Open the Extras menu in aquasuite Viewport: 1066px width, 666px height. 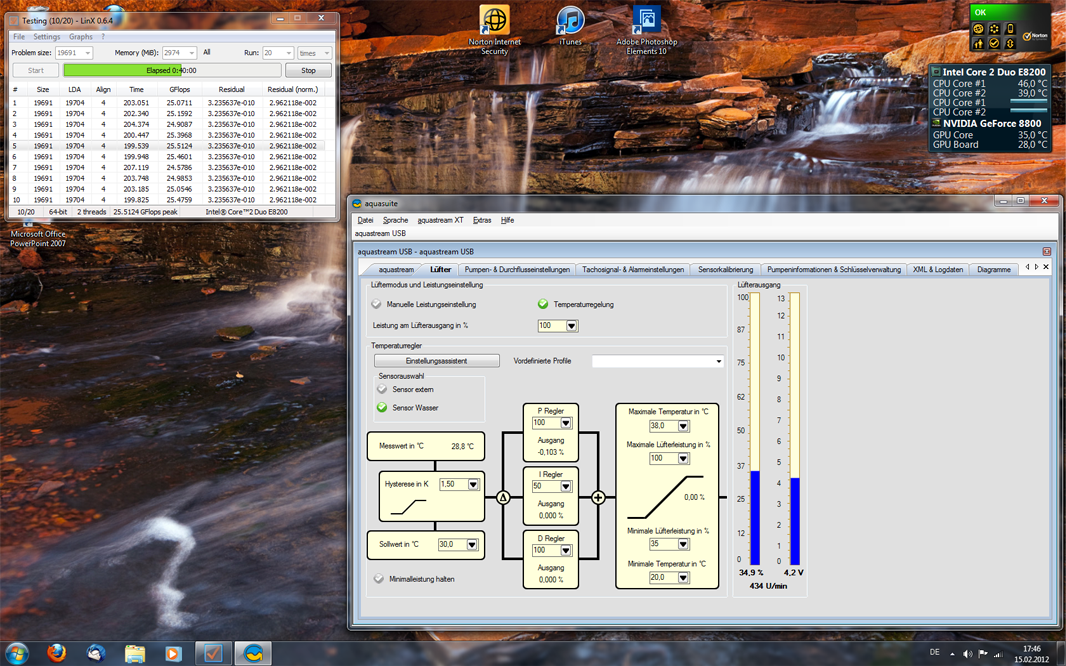click(482, 220)
